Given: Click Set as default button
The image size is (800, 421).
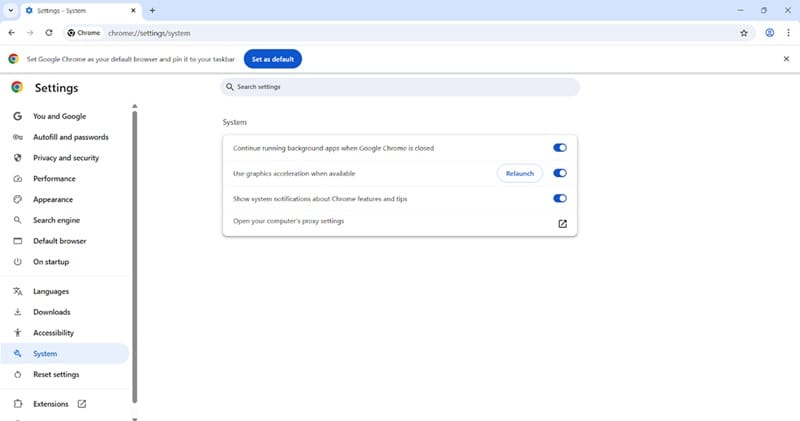Looking at the screenshot, I should (x=272, y=59).
